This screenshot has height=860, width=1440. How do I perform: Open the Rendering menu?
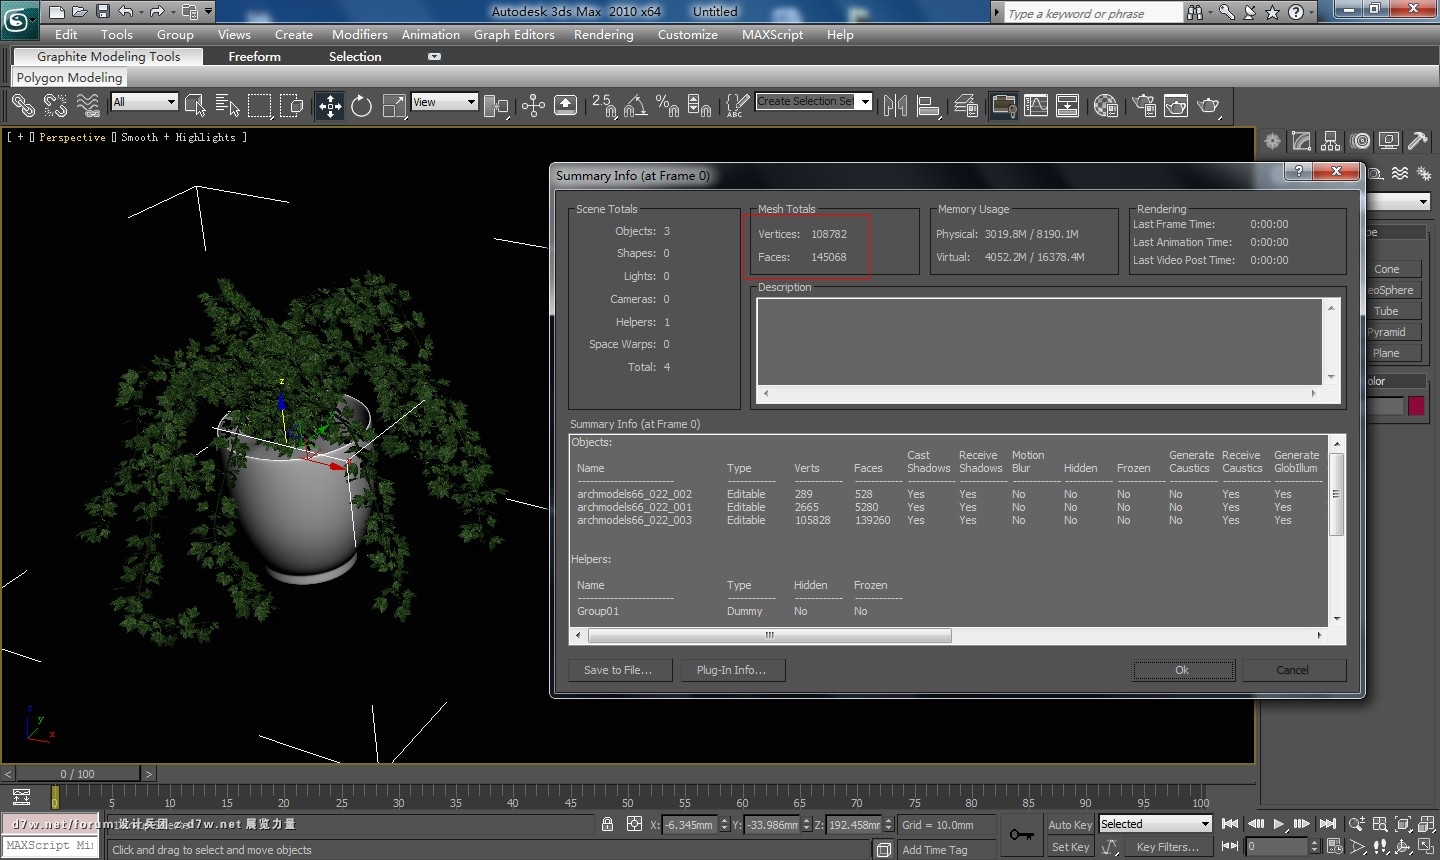604,34
